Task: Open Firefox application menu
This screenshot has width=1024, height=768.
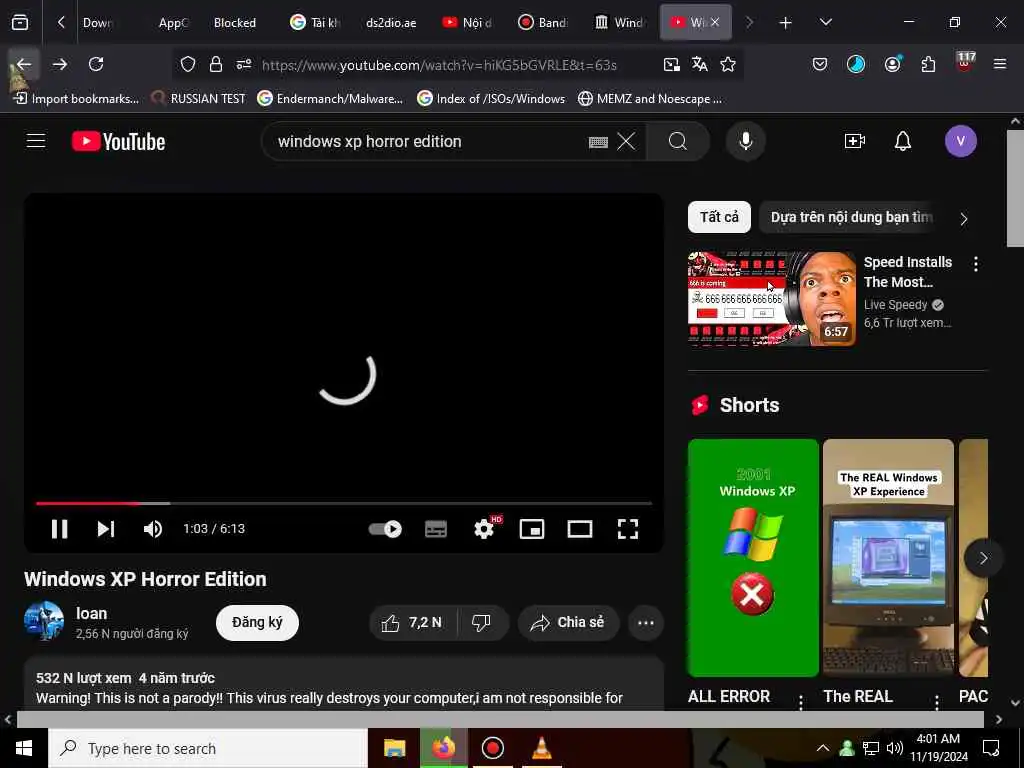Action: [999, 64]
